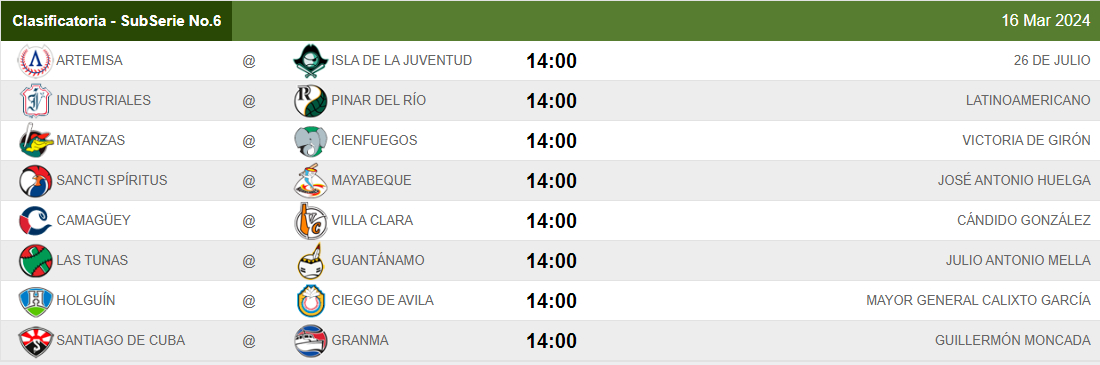This screenshot has width=1100, height=365.
Task: Open the HOLGUÍN team name link
Action: [86, 300]
